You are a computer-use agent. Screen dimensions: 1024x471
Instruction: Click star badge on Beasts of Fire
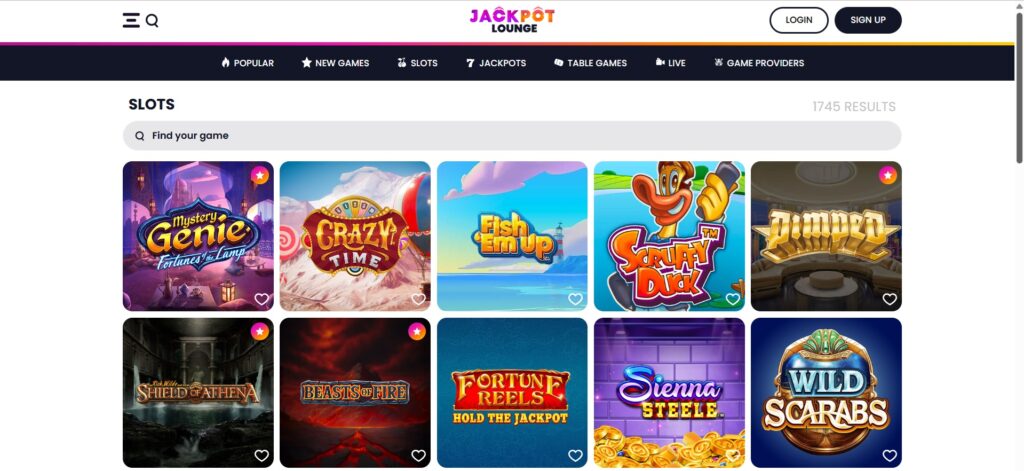point(417,331)
